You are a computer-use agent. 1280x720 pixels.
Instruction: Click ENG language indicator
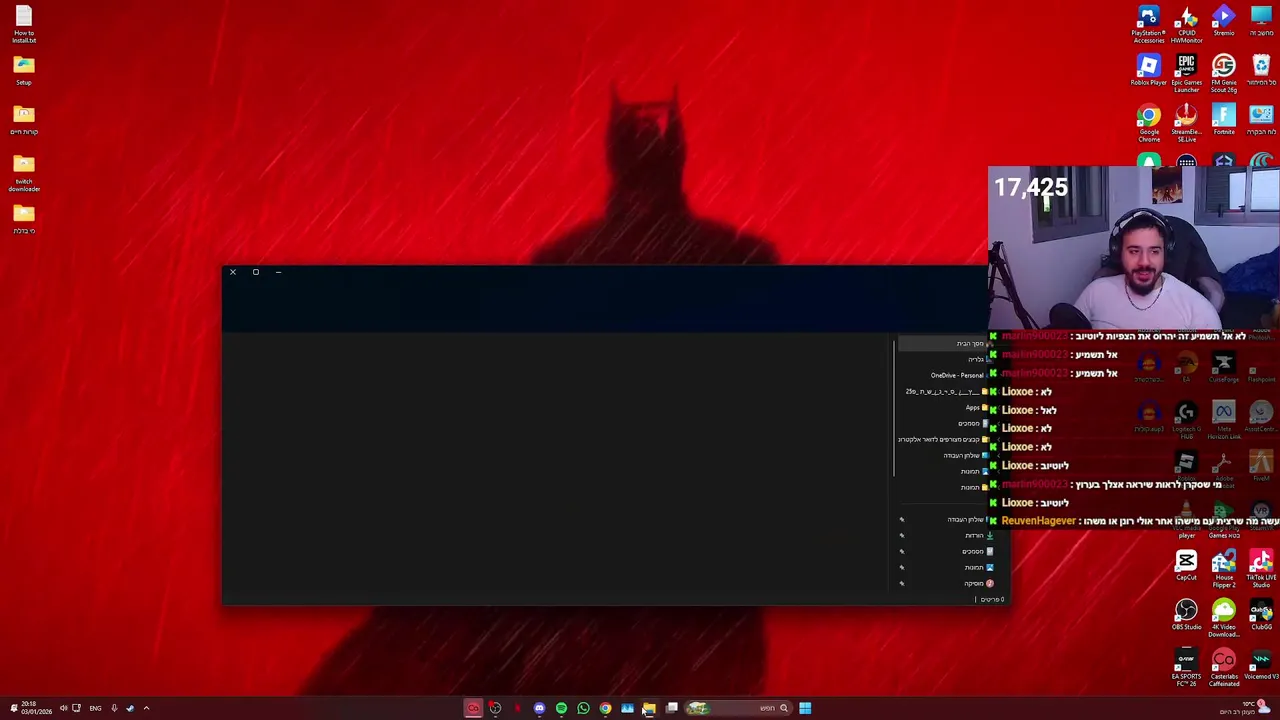95,708
